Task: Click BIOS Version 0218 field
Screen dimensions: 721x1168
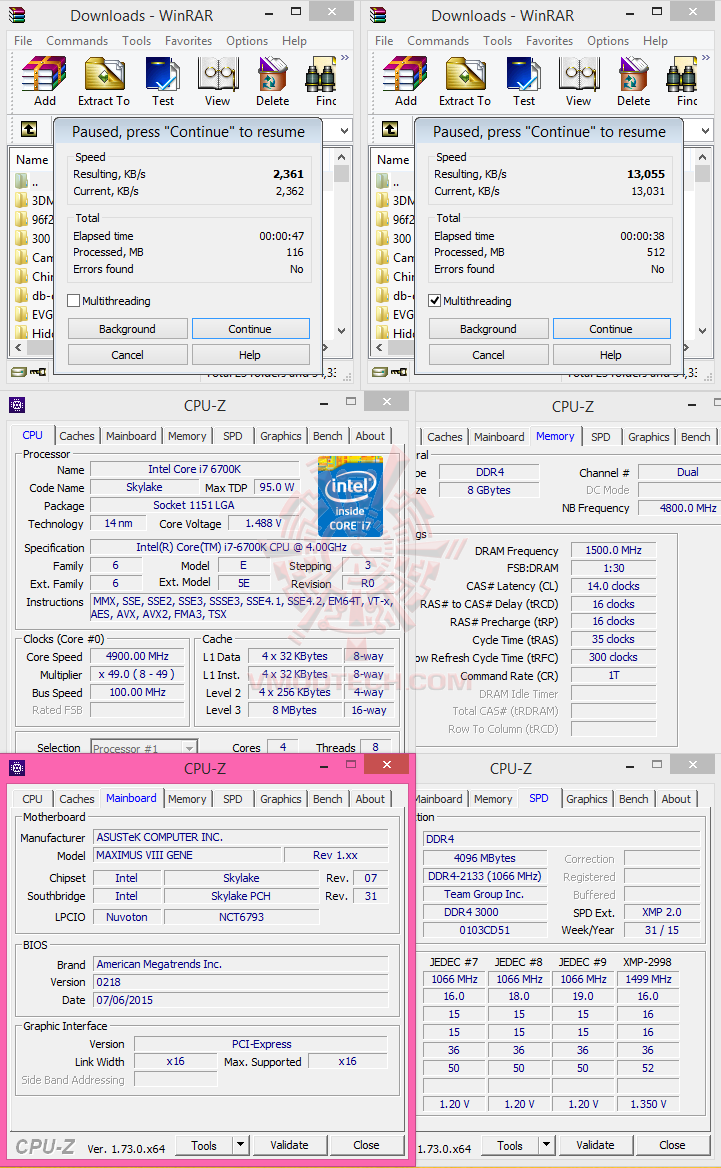Action: click(x=241, y=982)
